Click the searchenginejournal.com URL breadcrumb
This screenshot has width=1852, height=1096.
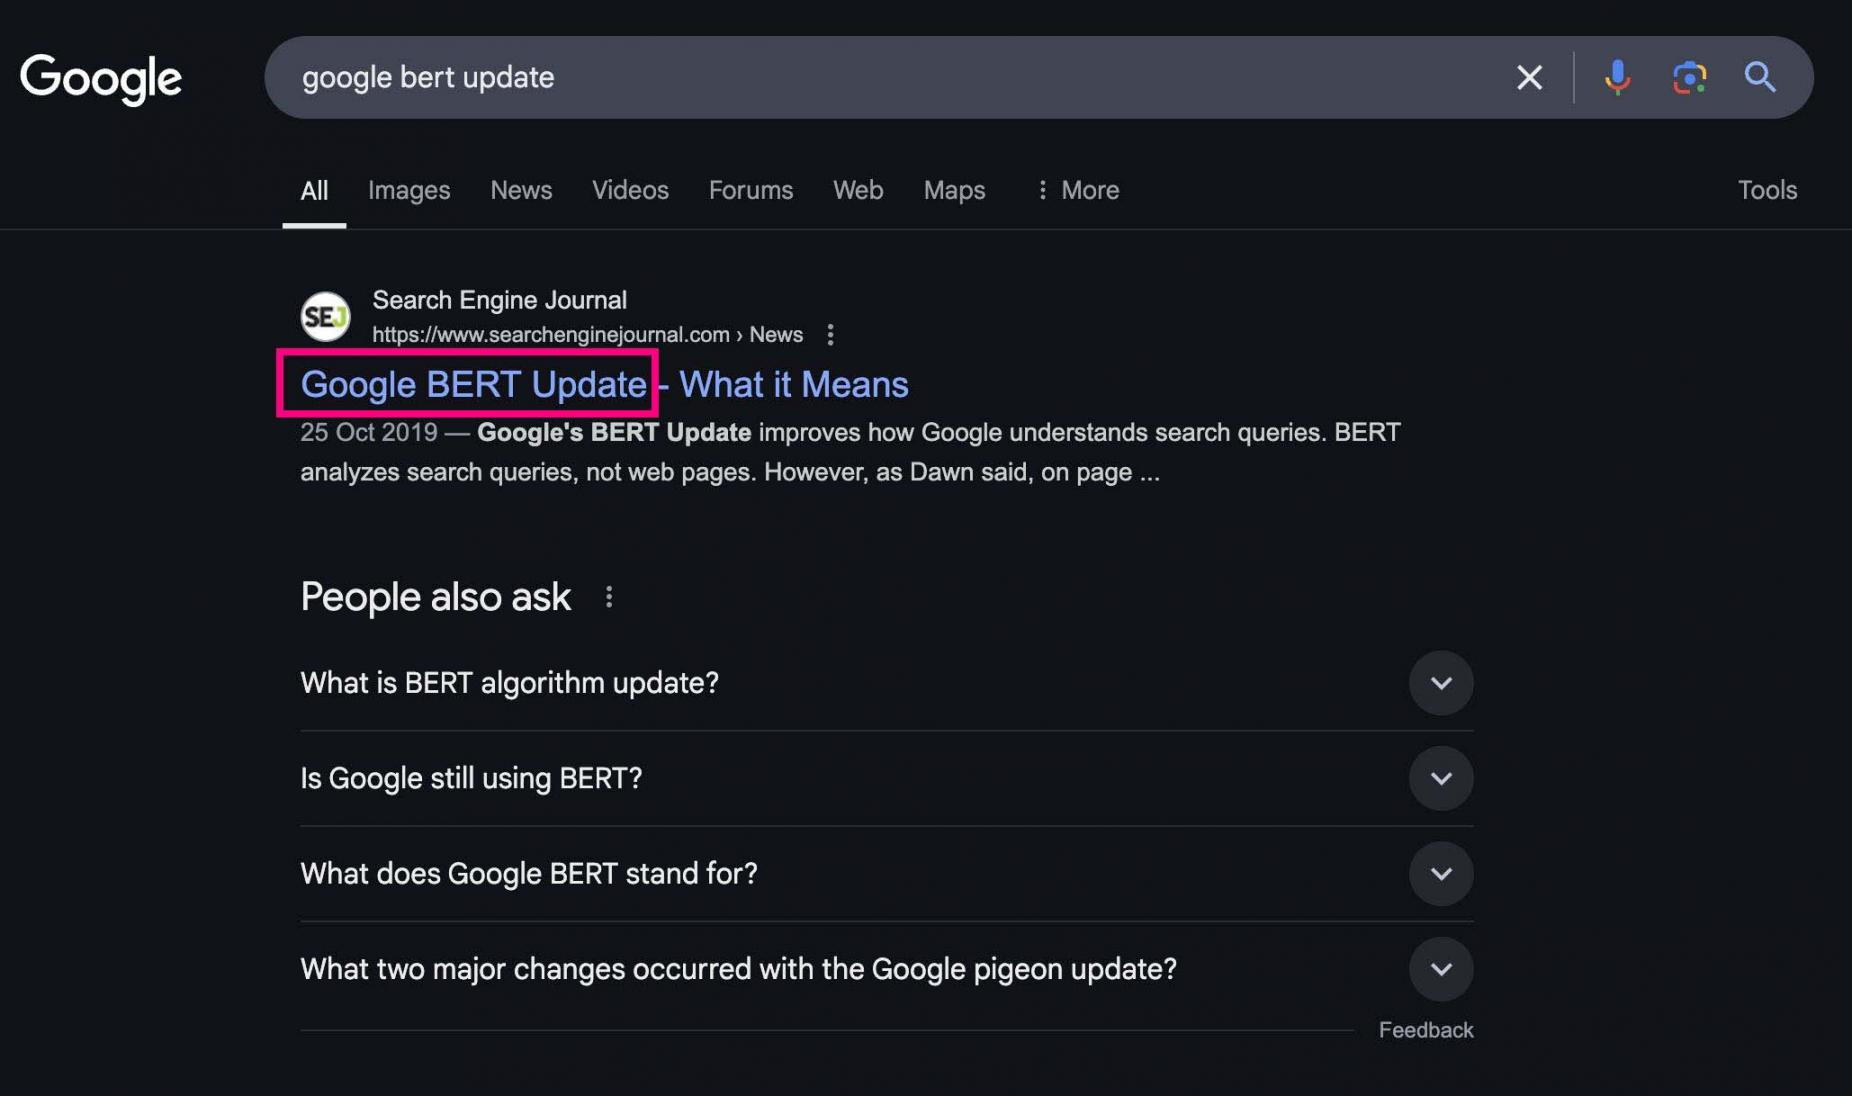click(587, 335)
